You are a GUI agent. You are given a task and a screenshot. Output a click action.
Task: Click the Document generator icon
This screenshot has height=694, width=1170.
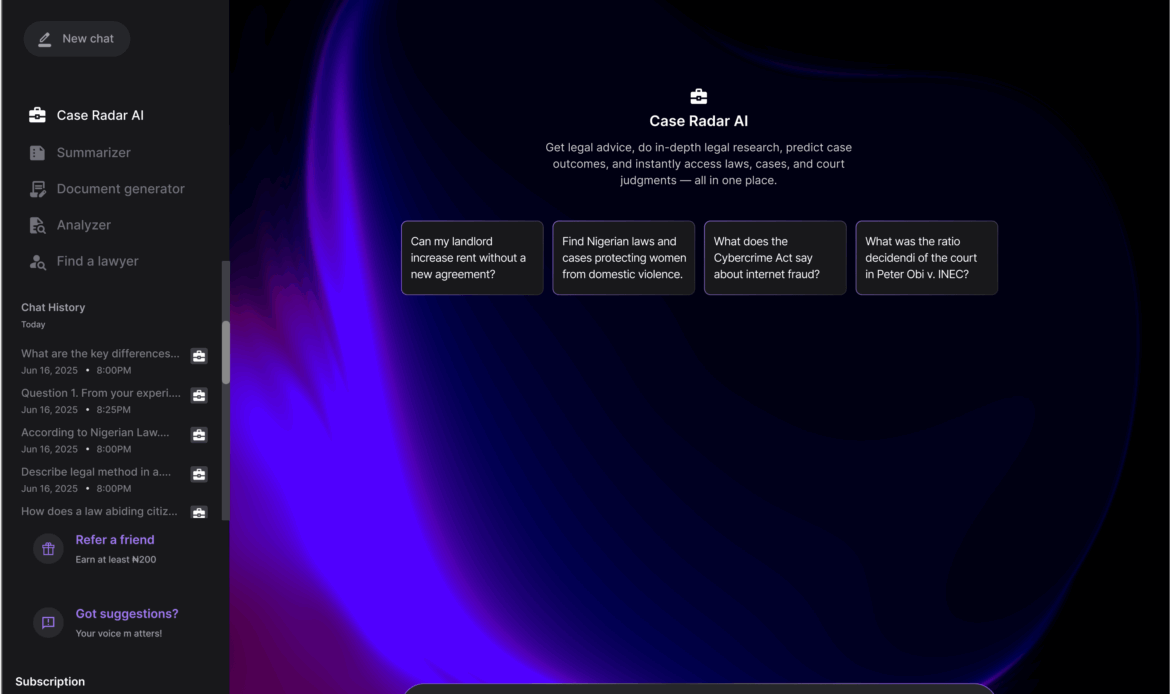pos(37,189)
